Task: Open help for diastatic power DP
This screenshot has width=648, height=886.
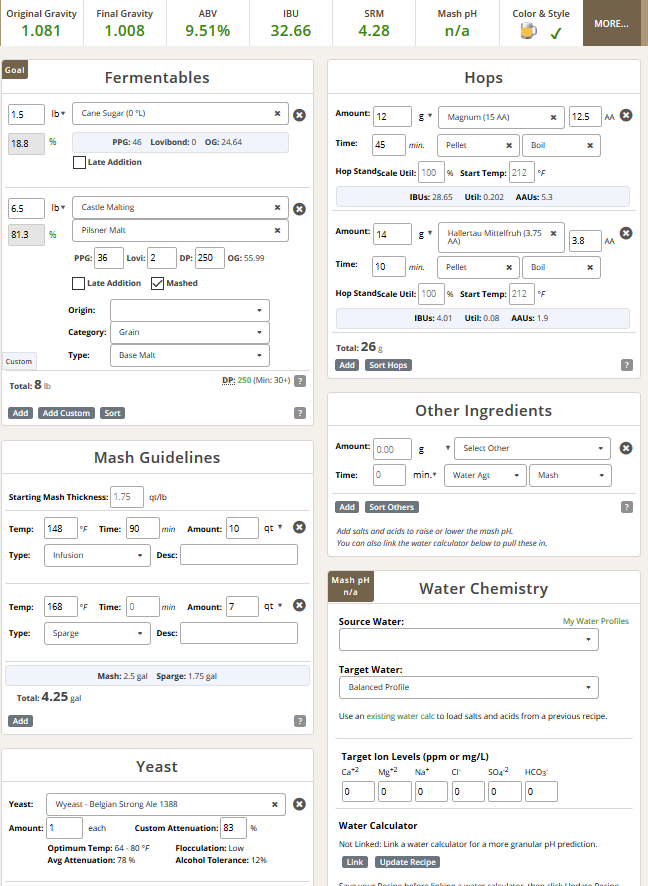Action: click(x=301, y=381)
